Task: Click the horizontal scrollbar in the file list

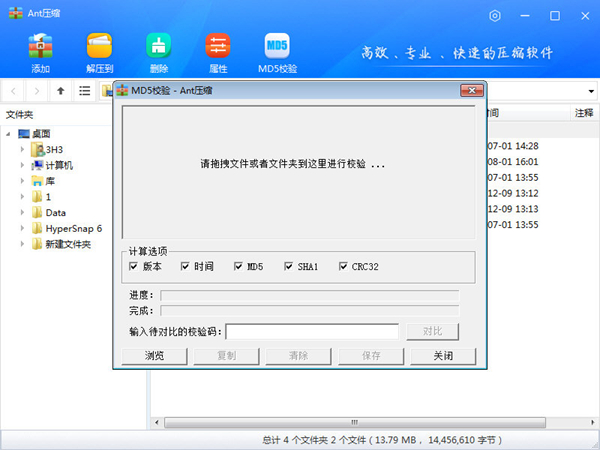Action: point(350,421)
